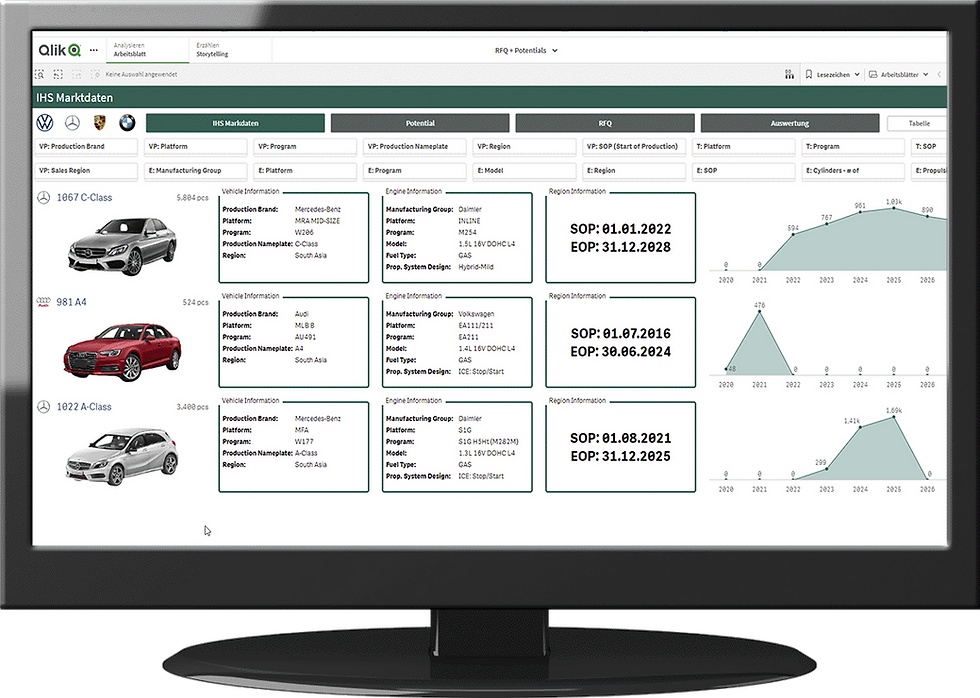Click the 3.400 pcs value
The width and height of the screenshot is (980, 698).
tap(192, 407)
